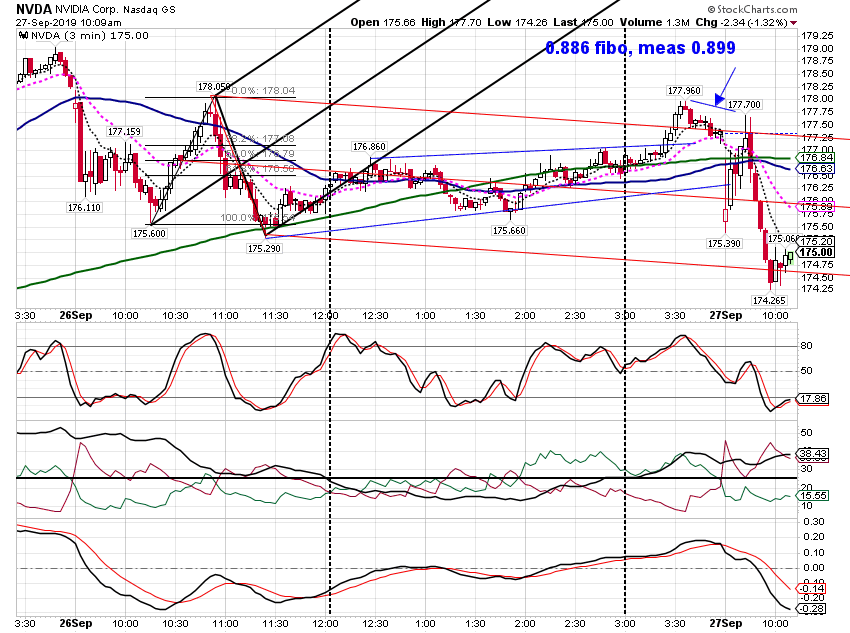Image resolution: width=850 pixels, height=633 pixels.
Task: Click the blue 0.886 fibo annotation text
Action: (640, 48)
